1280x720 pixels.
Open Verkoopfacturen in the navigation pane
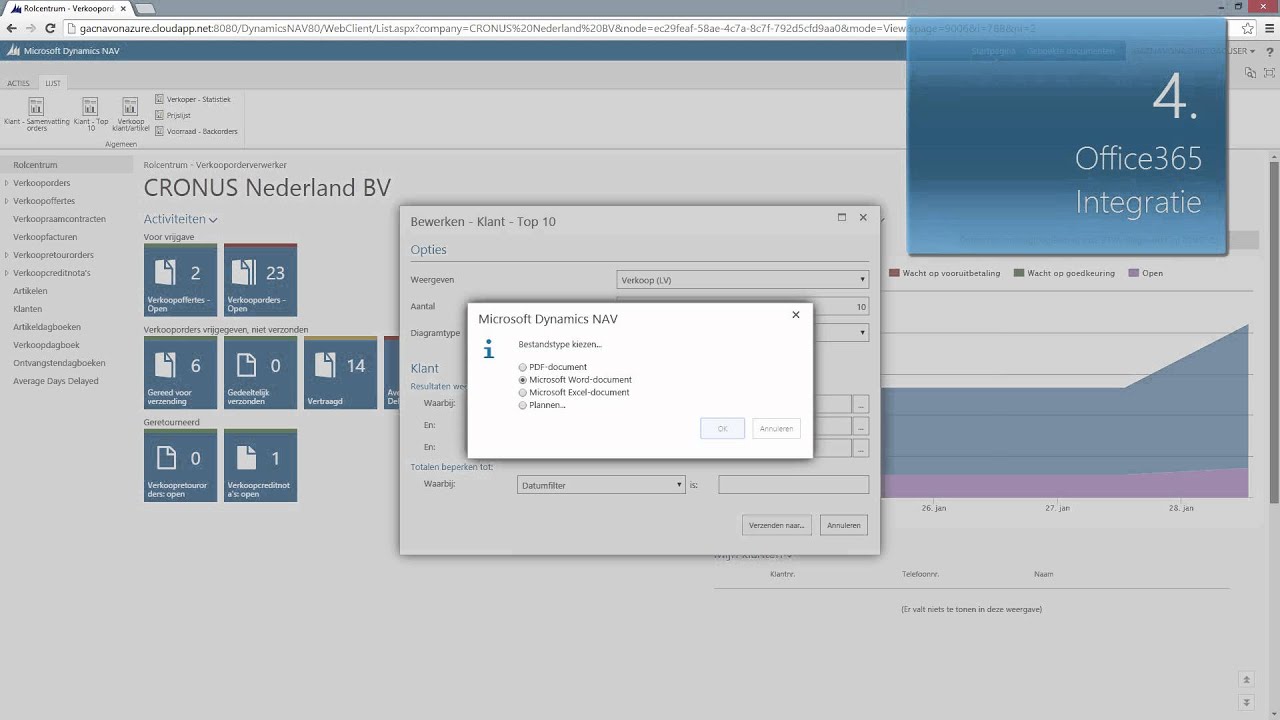(x=45, y=237)
